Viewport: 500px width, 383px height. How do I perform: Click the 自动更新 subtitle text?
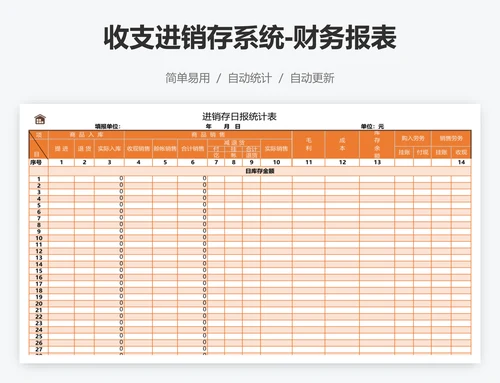(312, 78)
